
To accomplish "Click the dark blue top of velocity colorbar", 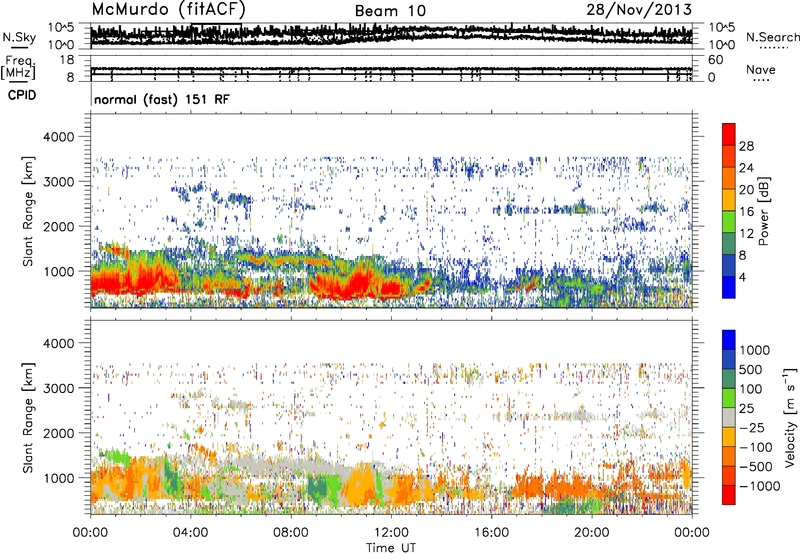I will tap(729, 340).
